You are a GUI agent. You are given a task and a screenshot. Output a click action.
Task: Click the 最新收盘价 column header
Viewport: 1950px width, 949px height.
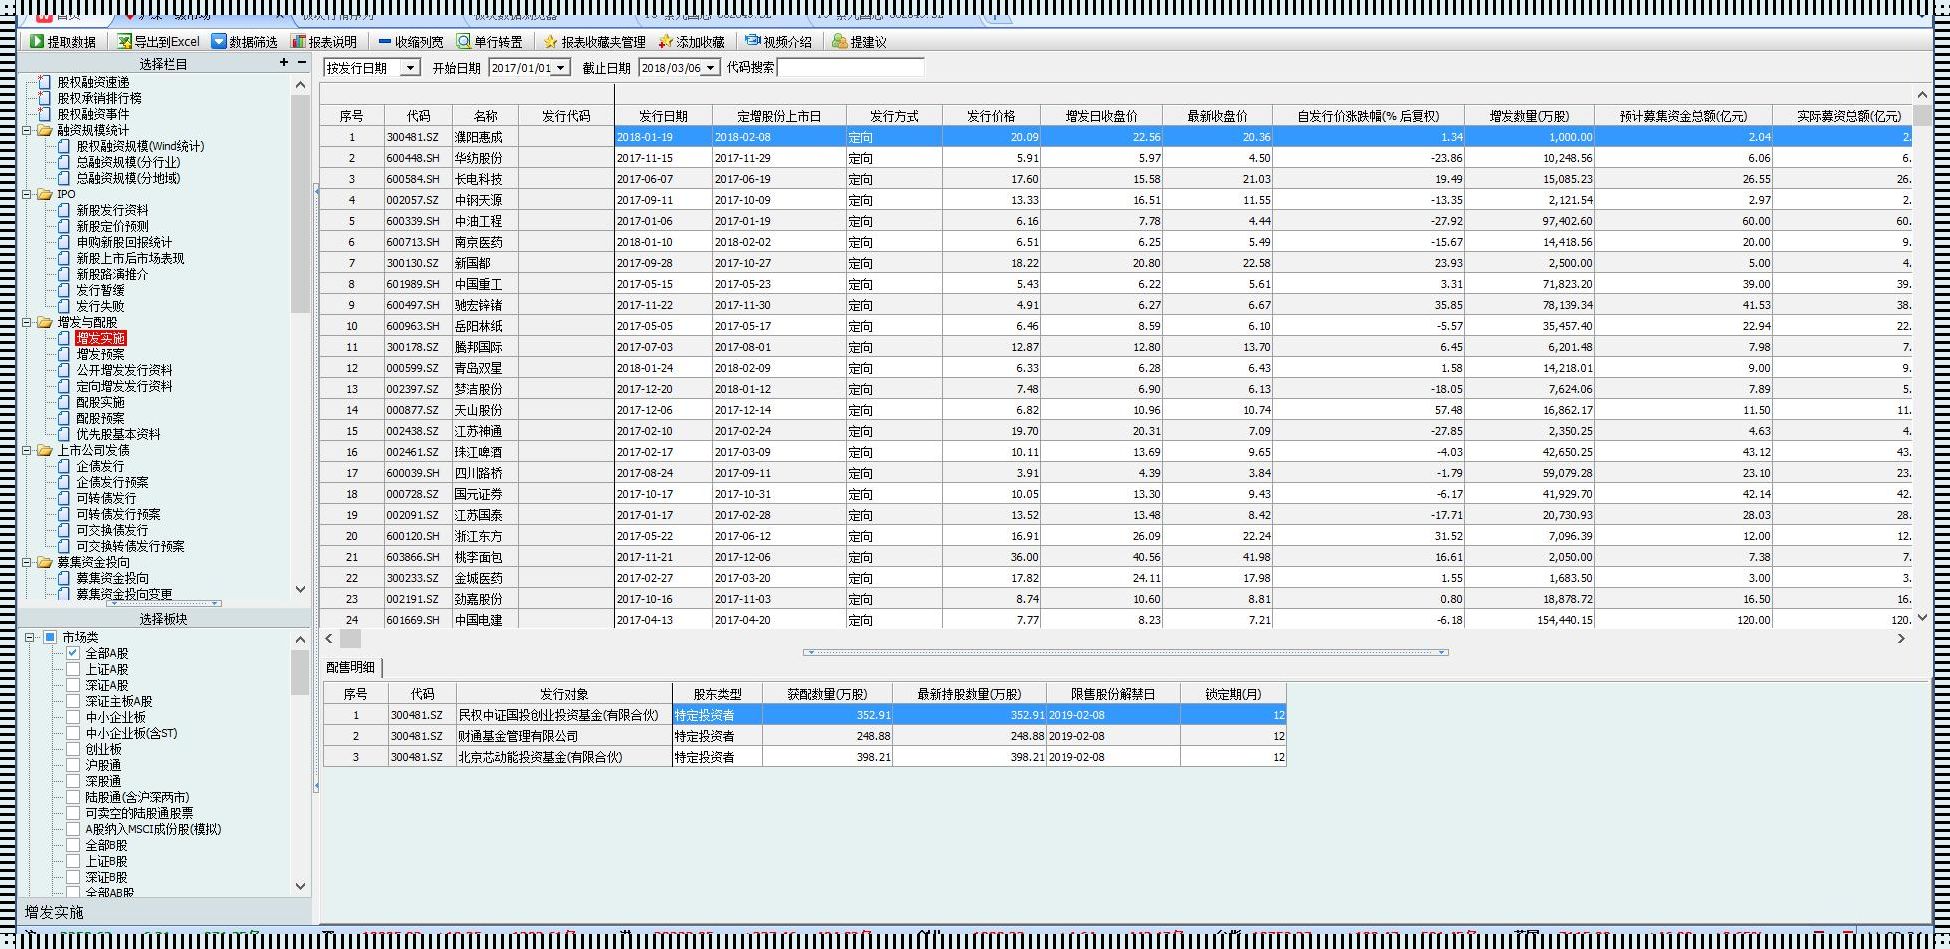click(1216, 116)
